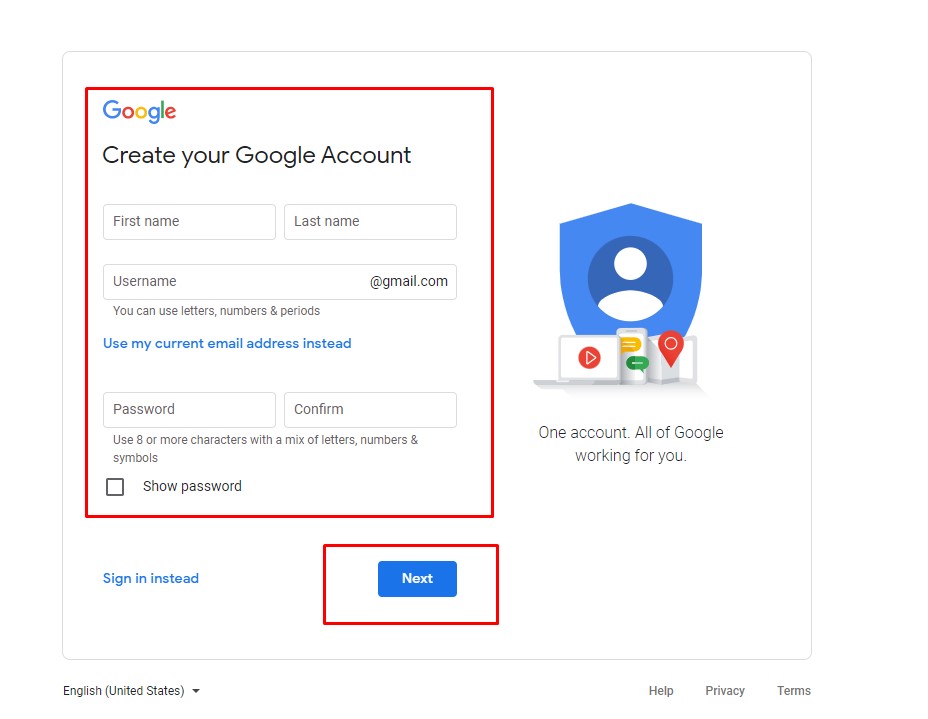Click the Google logo
This screenshot has height=719, width=928.
(x=139, y=111)
